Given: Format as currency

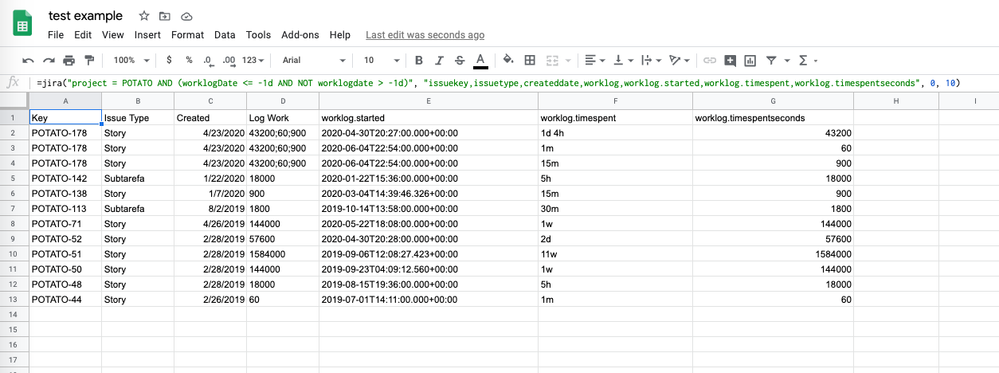Looking at the screenshot, I should pyautogui.click(x=169, y=60).
